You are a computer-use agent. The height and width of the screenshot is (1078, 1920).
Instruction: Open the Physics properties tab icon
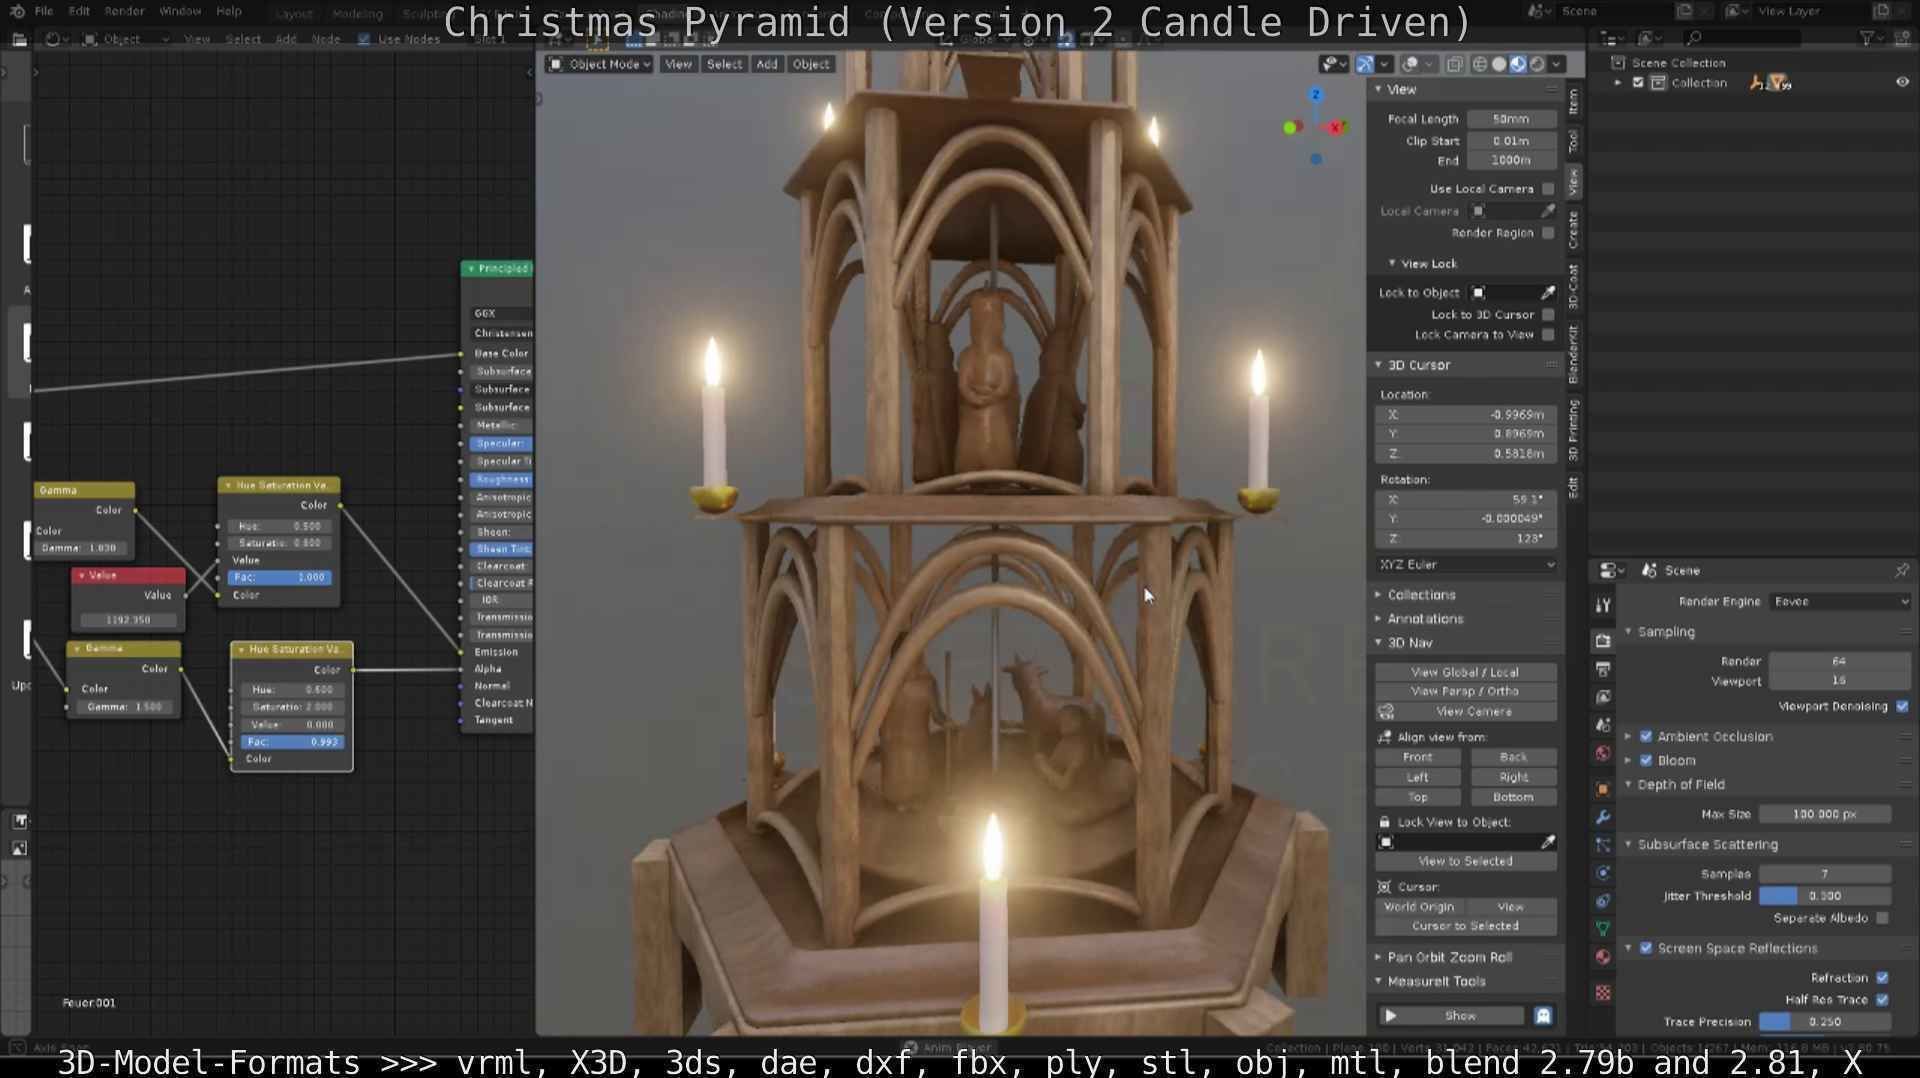pyautogui.click(x=1603, y=873)
